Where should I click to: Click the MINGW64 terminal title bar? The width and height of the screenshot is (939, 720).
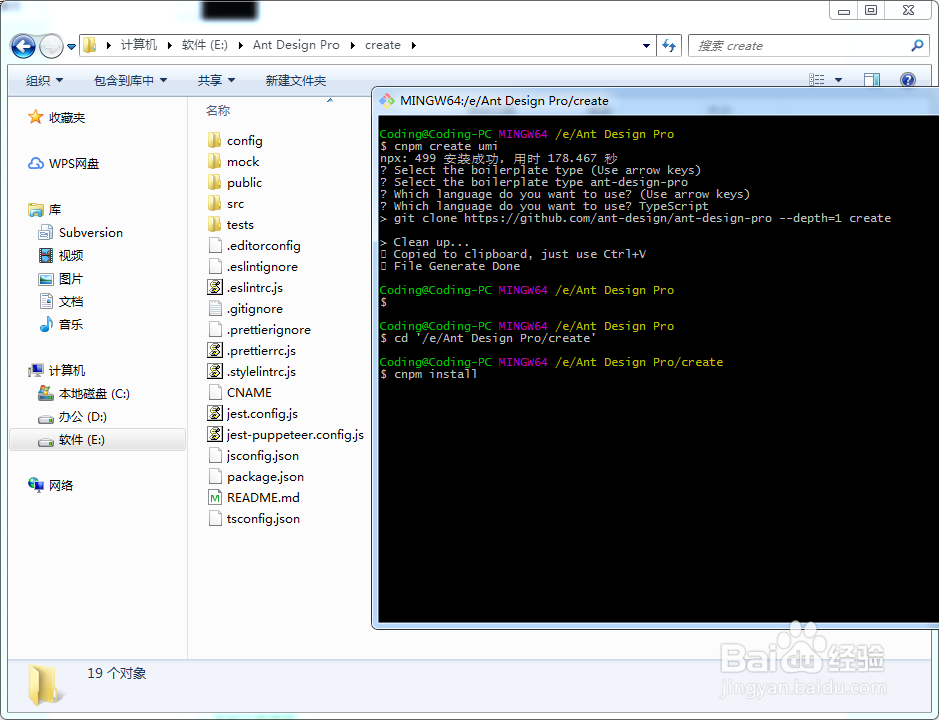(x=656, y=101)
